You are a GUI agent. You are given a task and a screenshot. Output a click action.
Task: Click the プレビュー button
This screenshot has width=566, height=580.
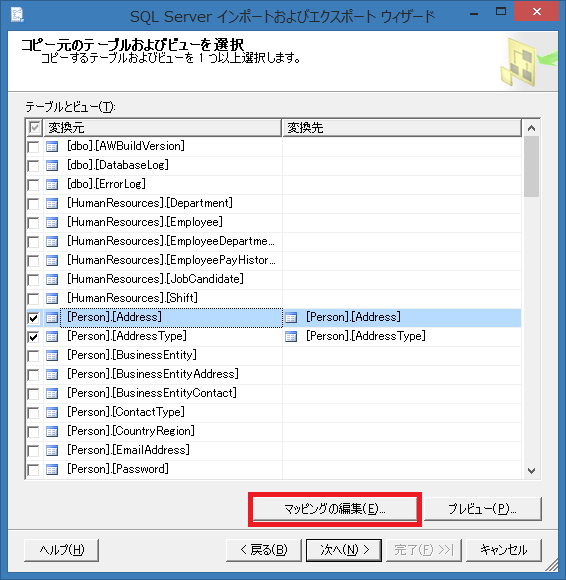(x=482, y=509)
